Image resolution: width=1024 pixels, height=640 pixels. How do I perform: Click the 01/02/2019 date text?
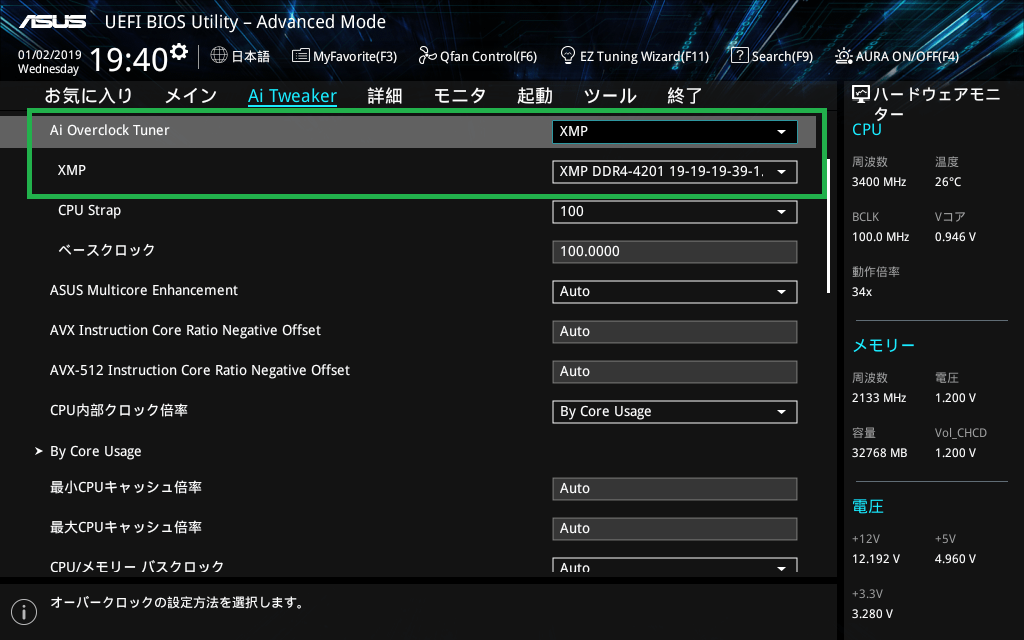50,55
